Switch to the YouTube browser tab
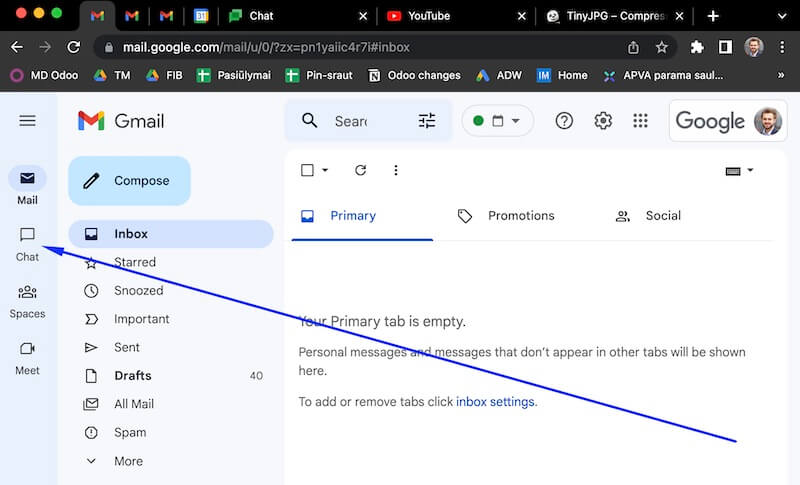The height and width of the screenshot is (485, 800). pos(456,16)
